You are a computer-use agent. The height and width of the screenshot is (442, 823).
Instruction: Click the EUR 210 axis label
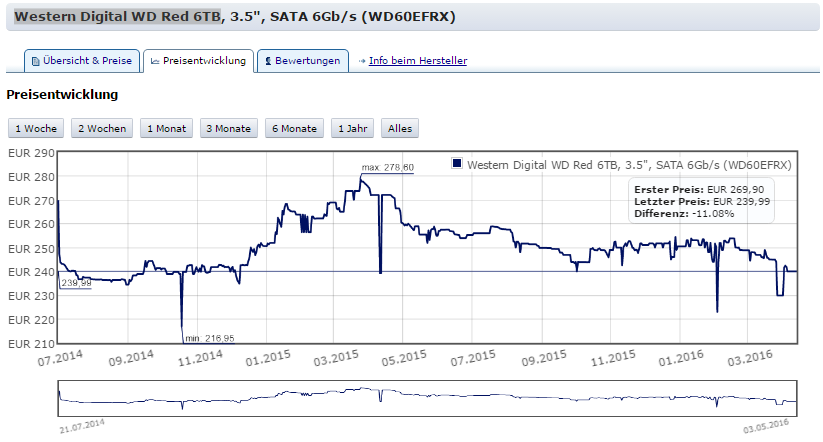point(31,344)
